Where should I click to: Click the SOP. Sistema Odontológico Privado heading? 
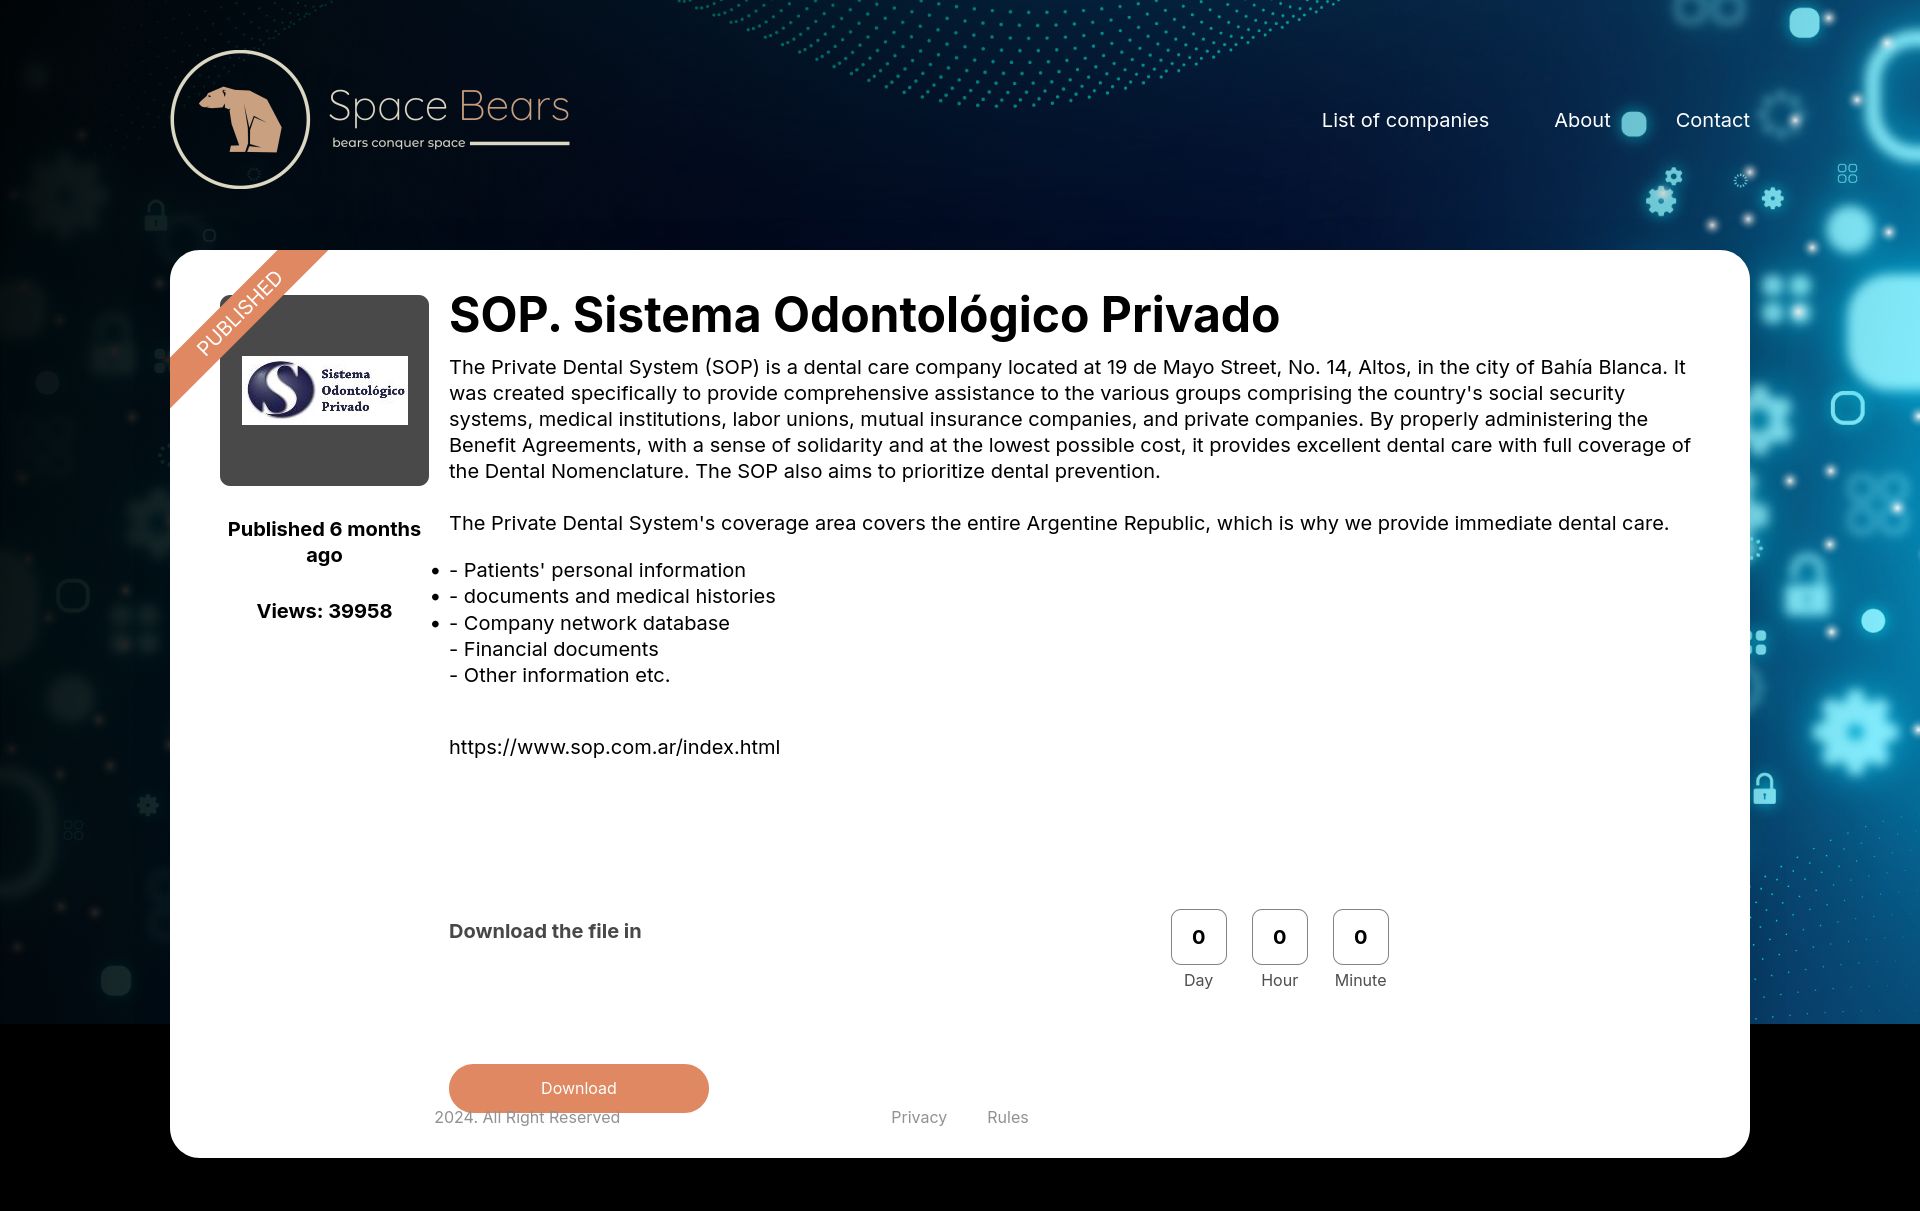tap(864, 314)
